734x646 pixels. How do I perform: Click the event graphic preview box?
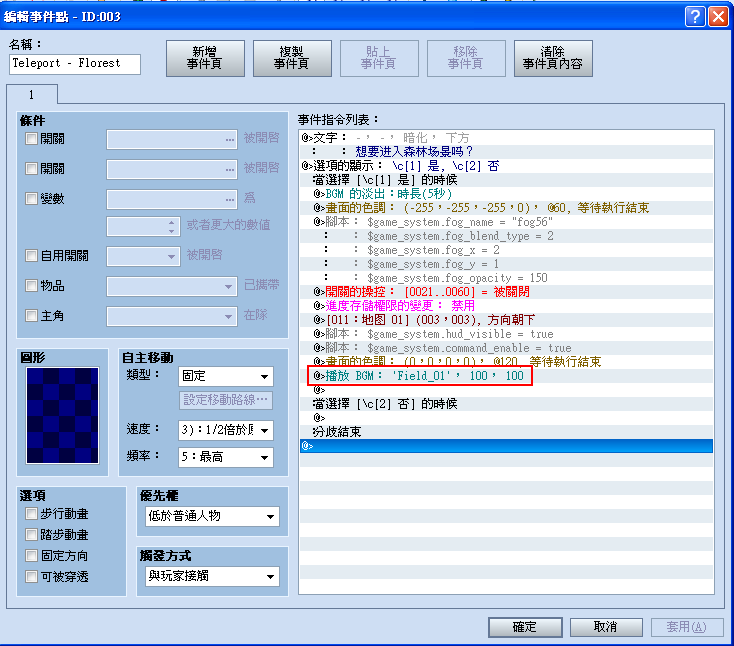[x=63, y=416]
